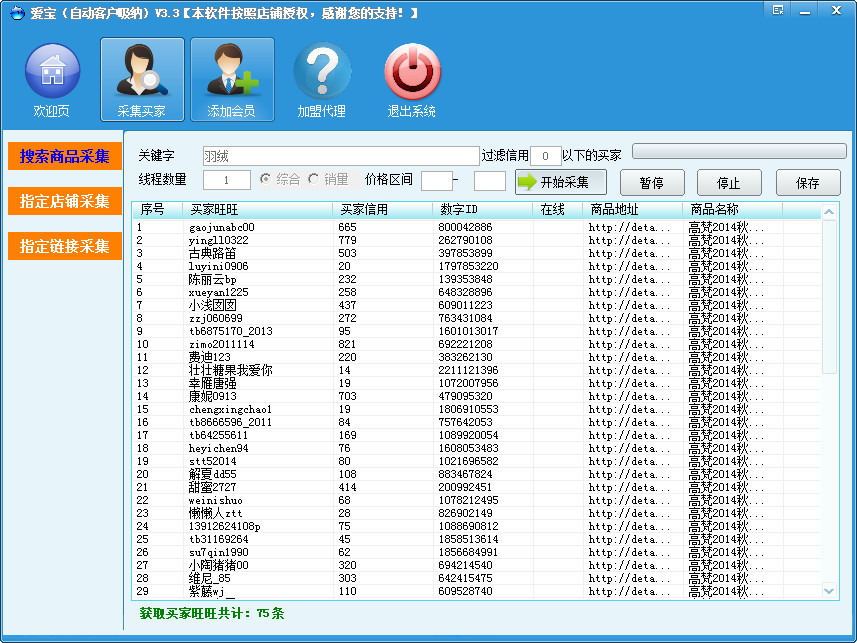The height and width of the screenshot is (643, 857).
Task: Click the 线程数量 input field
Action: coord(227,180)
